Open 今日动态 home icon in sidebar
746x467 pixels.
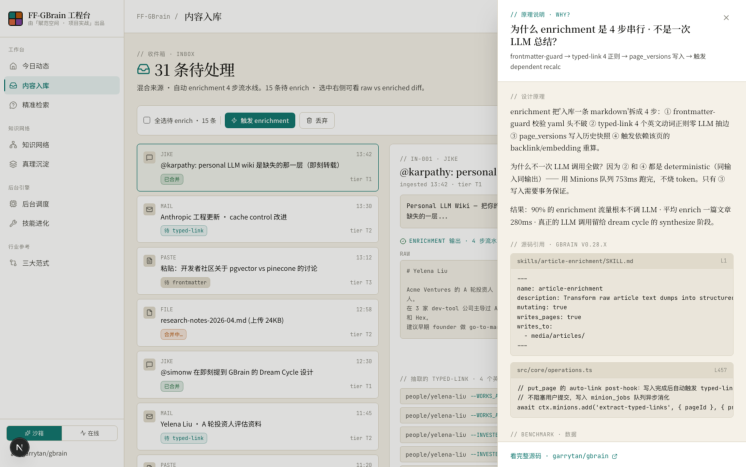[x=13, y=66]
